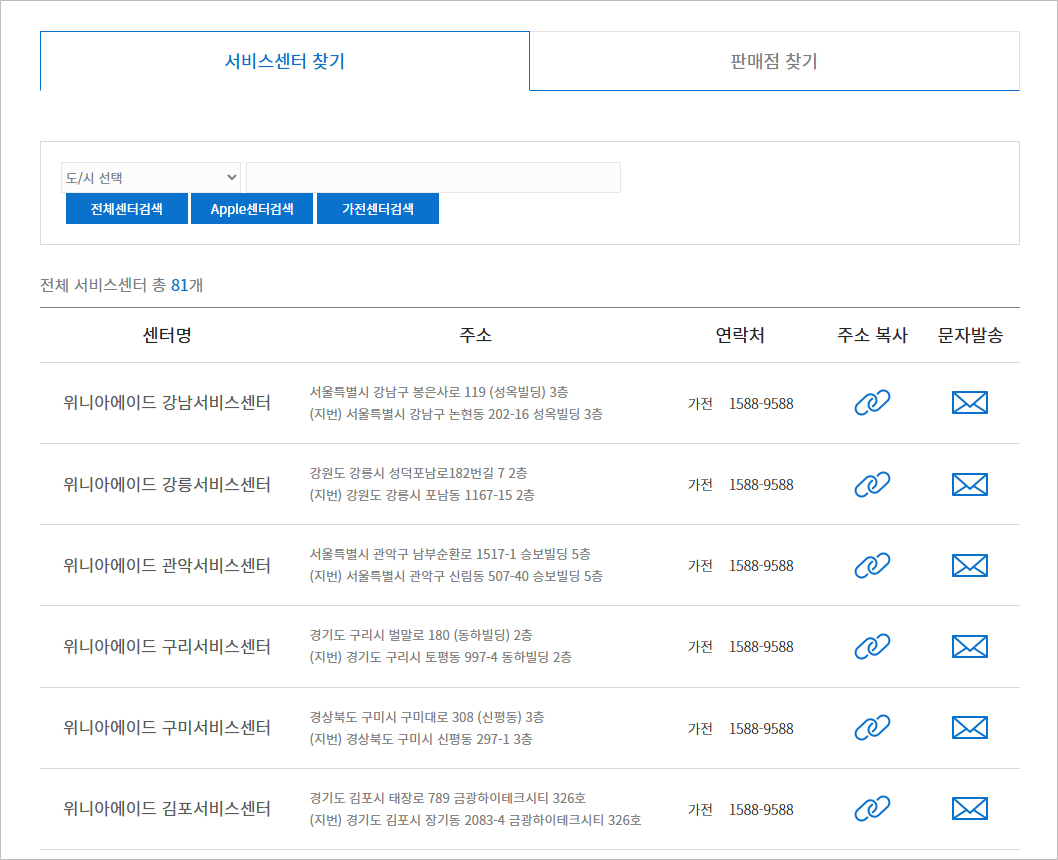Click the 문자발송 envelope icon for 관악서비스센터
The height and width of the screenshot is (860, 1058).
(969, 565)
